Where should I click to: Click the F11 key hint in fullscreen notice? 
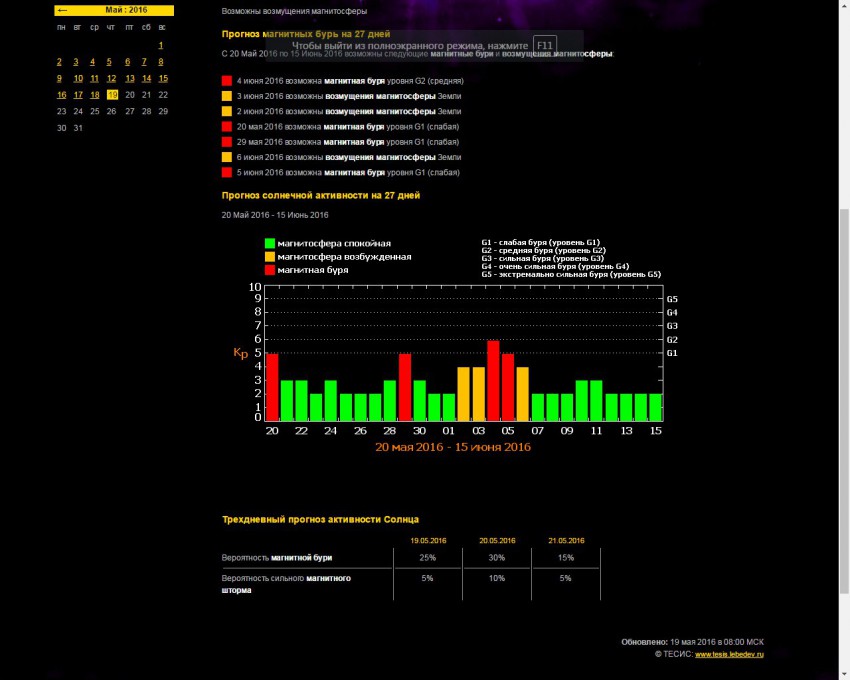coord(544,46)
